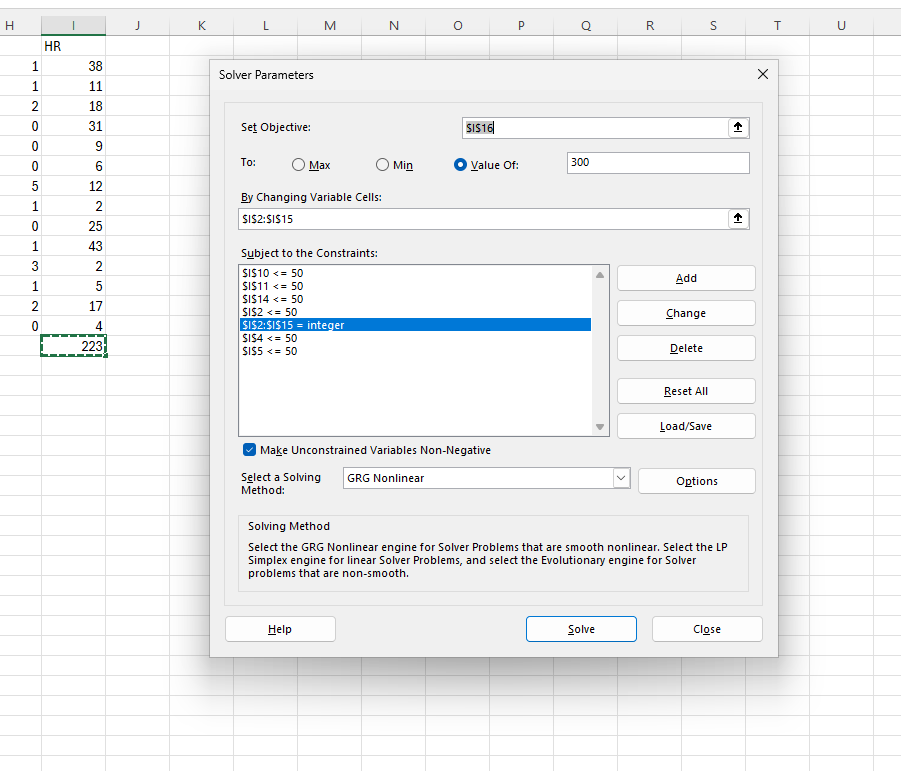Click the cell with value 25
The width and height of the screenshot is (901, 771).
[x=73, y=226]
